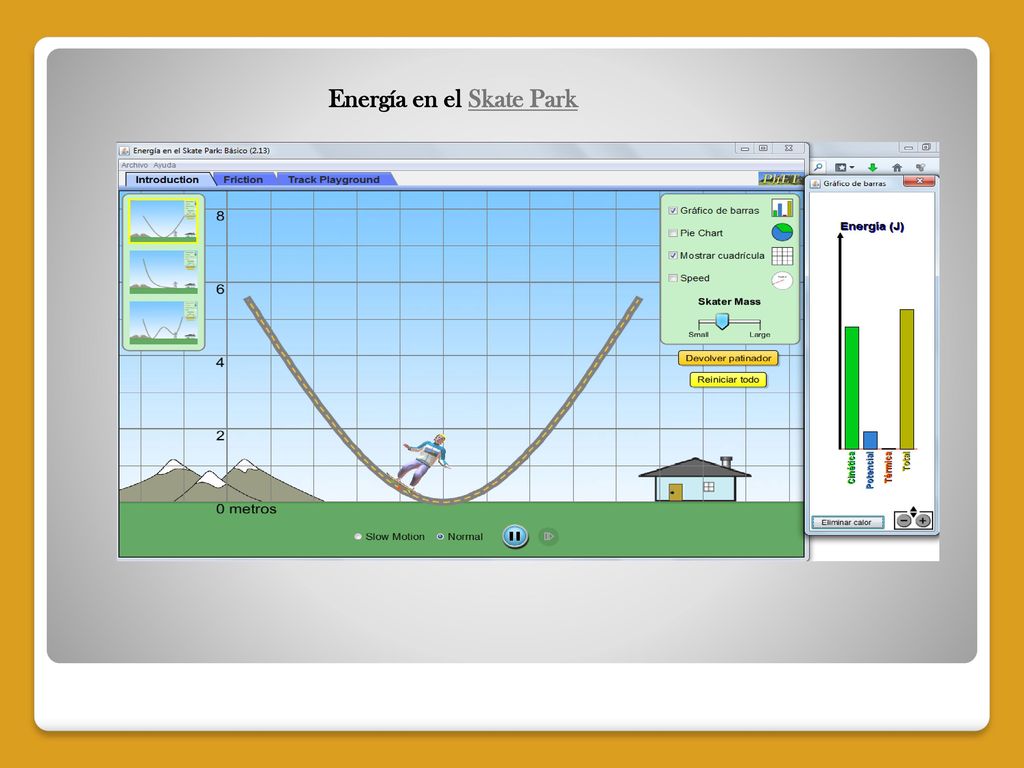
Task: Click the speedometer icon beside Speed
Action: point(782,280)
